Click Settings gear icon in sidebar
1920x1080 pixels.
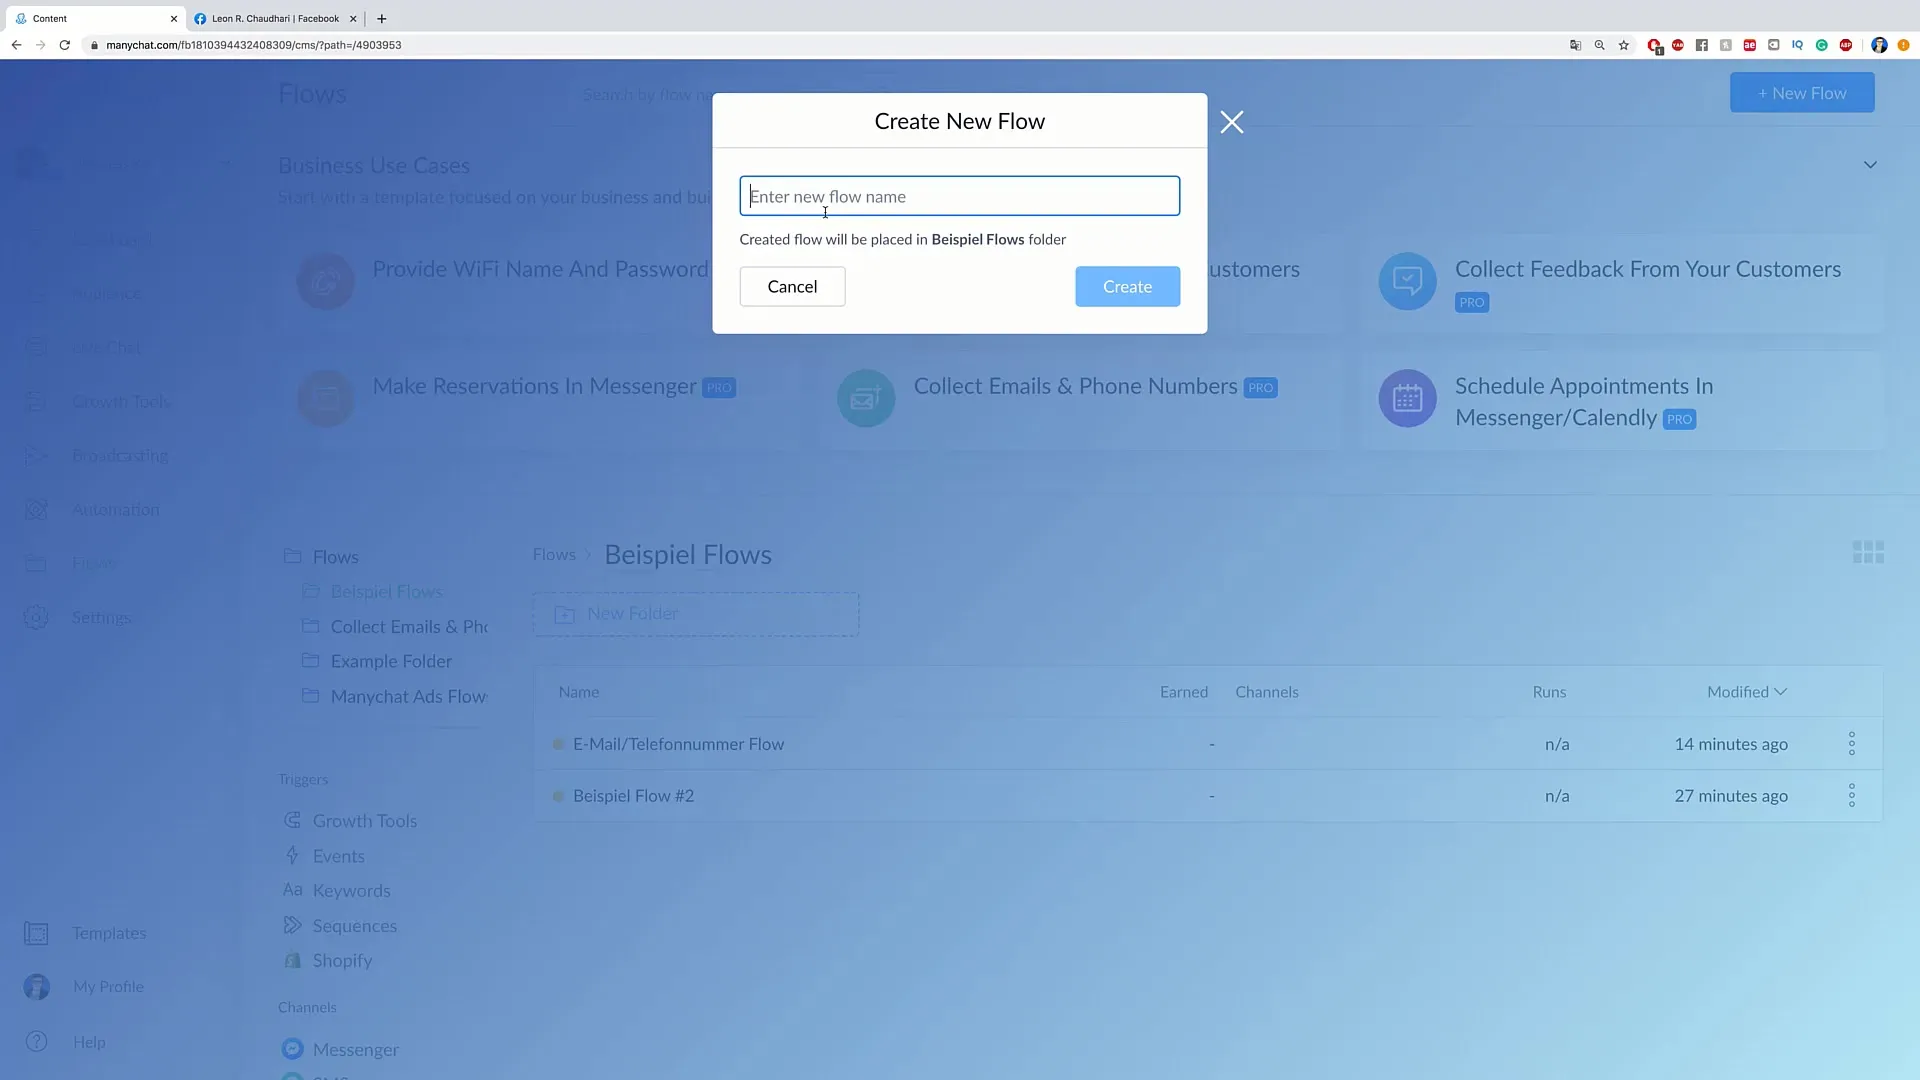(36, 618)
